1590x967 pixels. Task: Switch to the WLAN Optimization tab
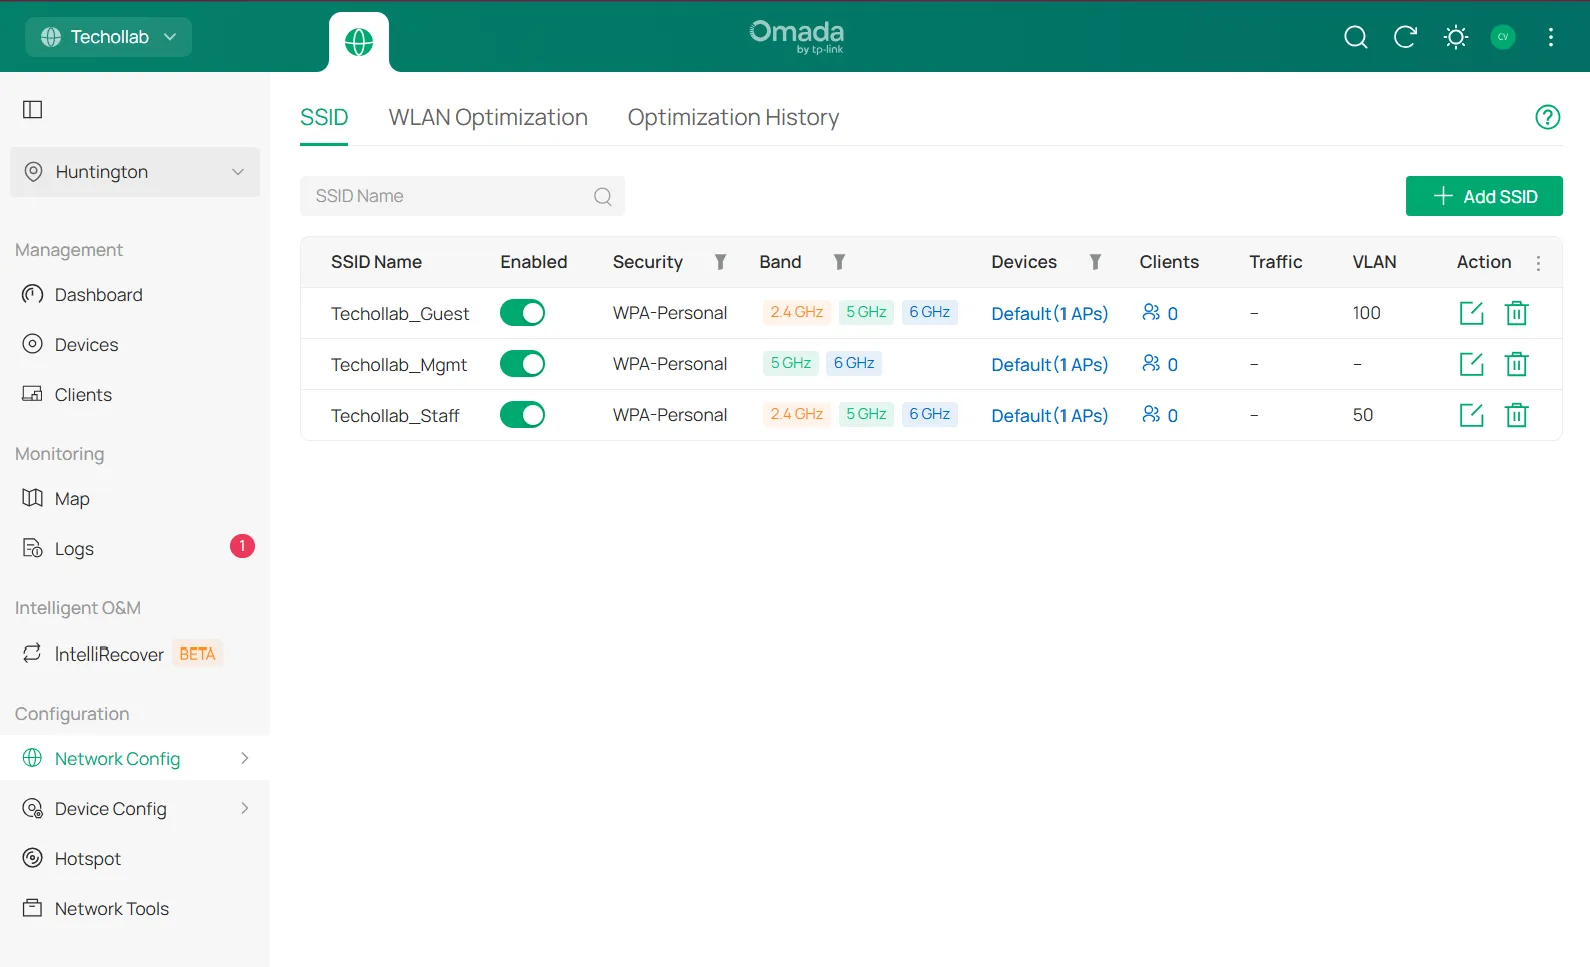(x=488, y=118)
